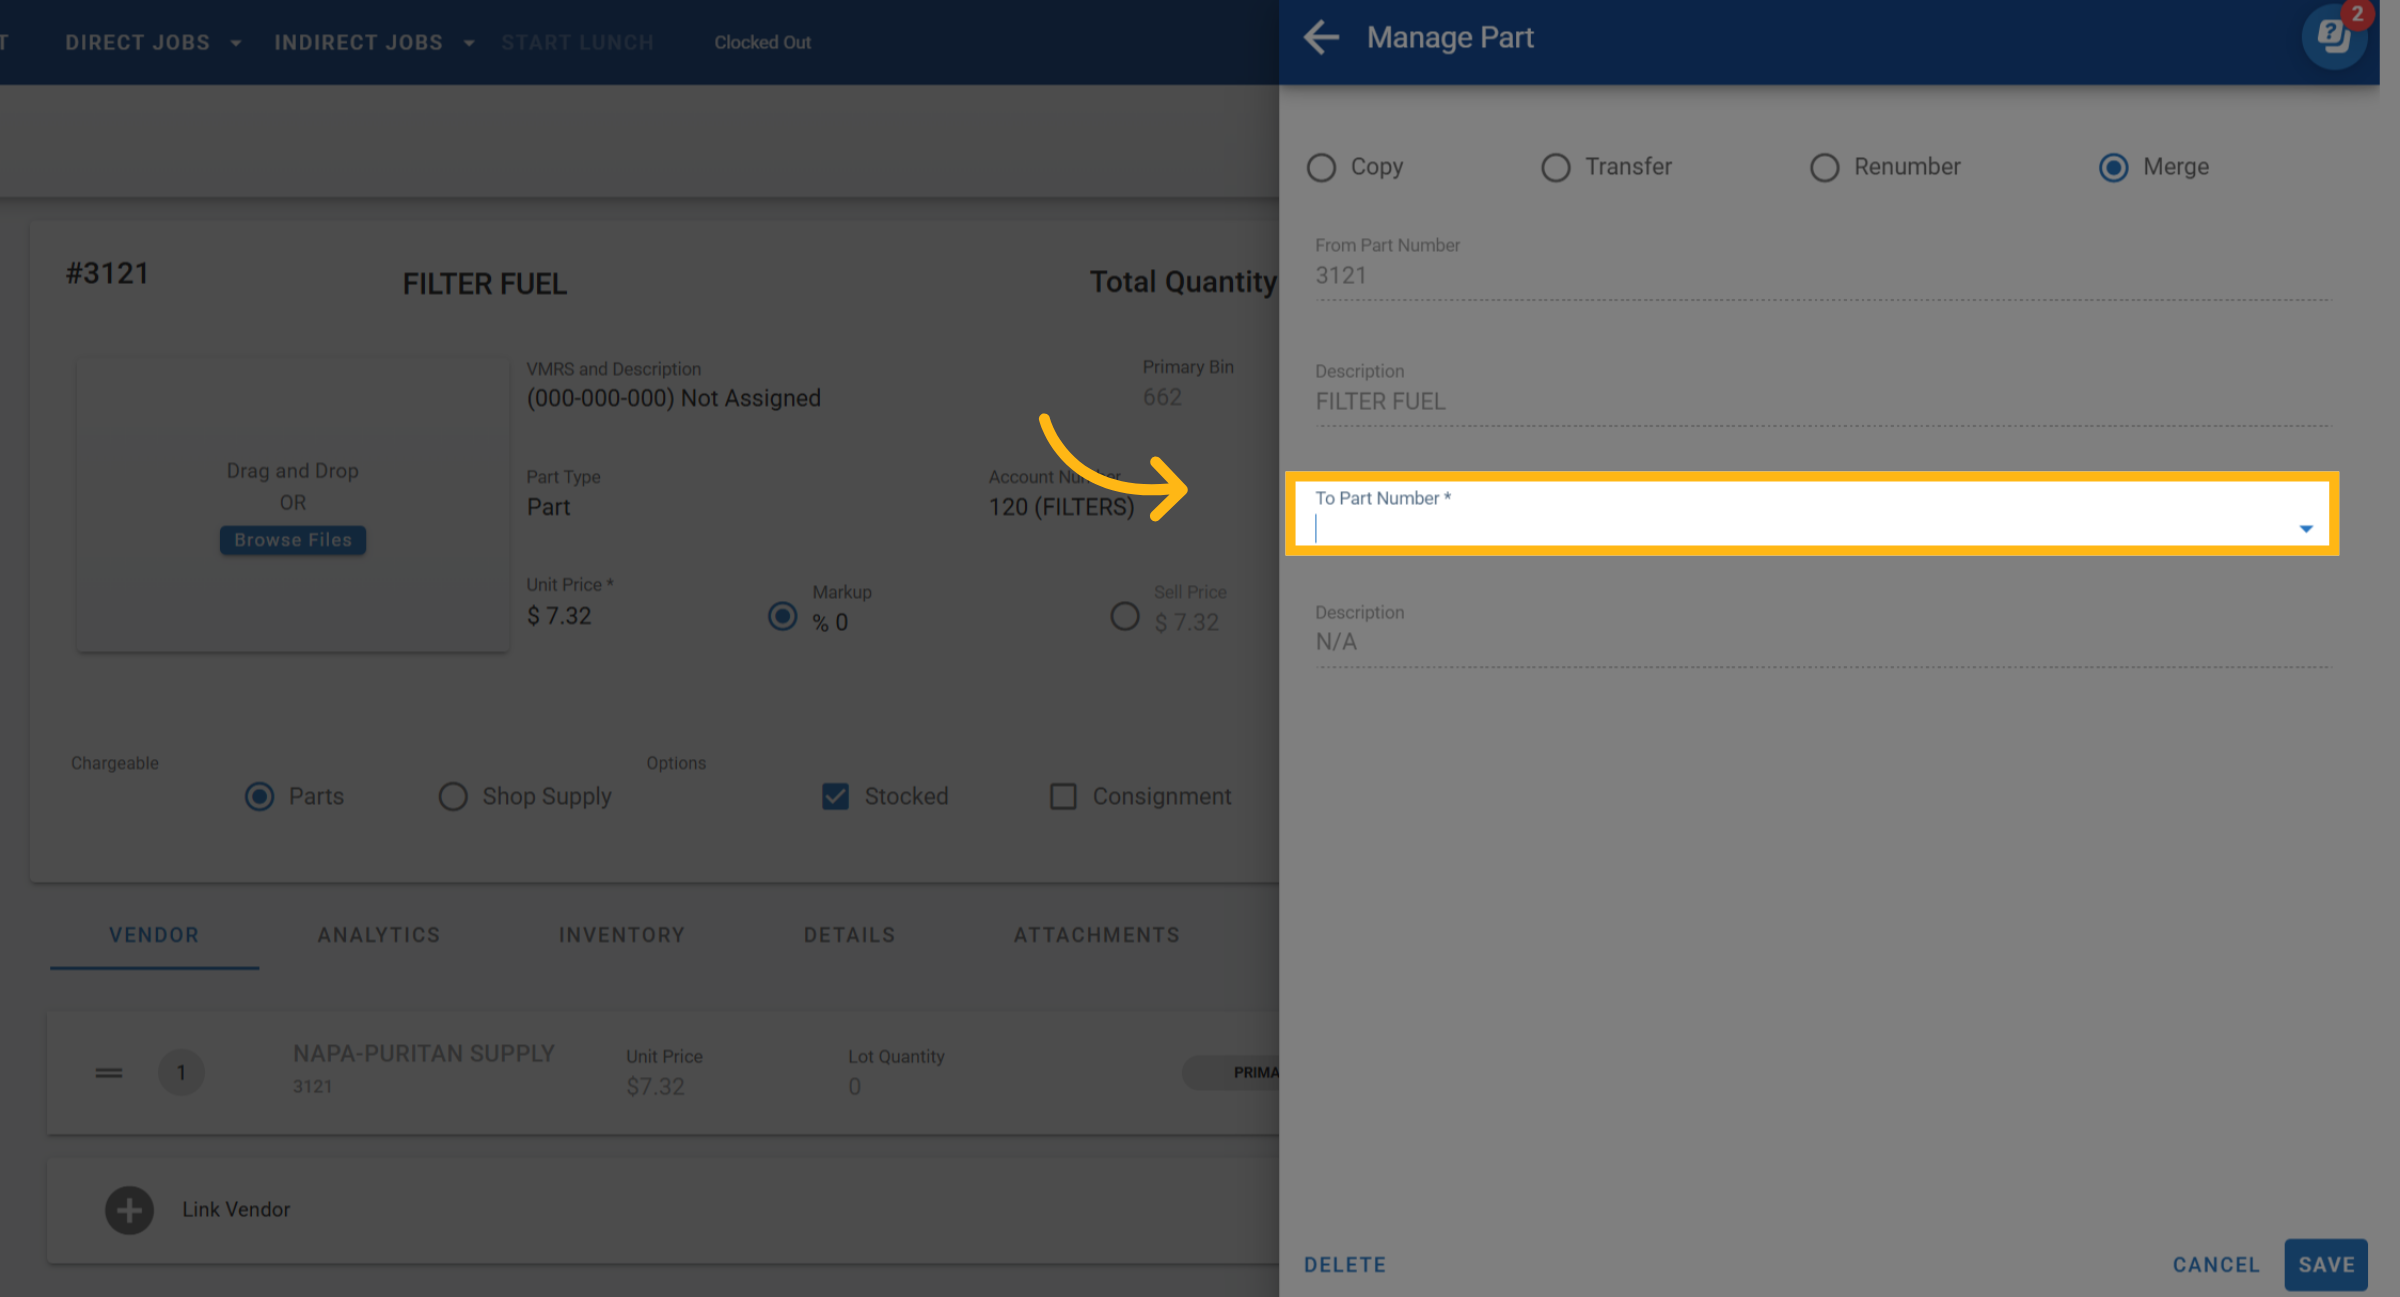The image size is (2400, 1297).
Task: Click the Delete button
Action: (x=1345, y=1265)
